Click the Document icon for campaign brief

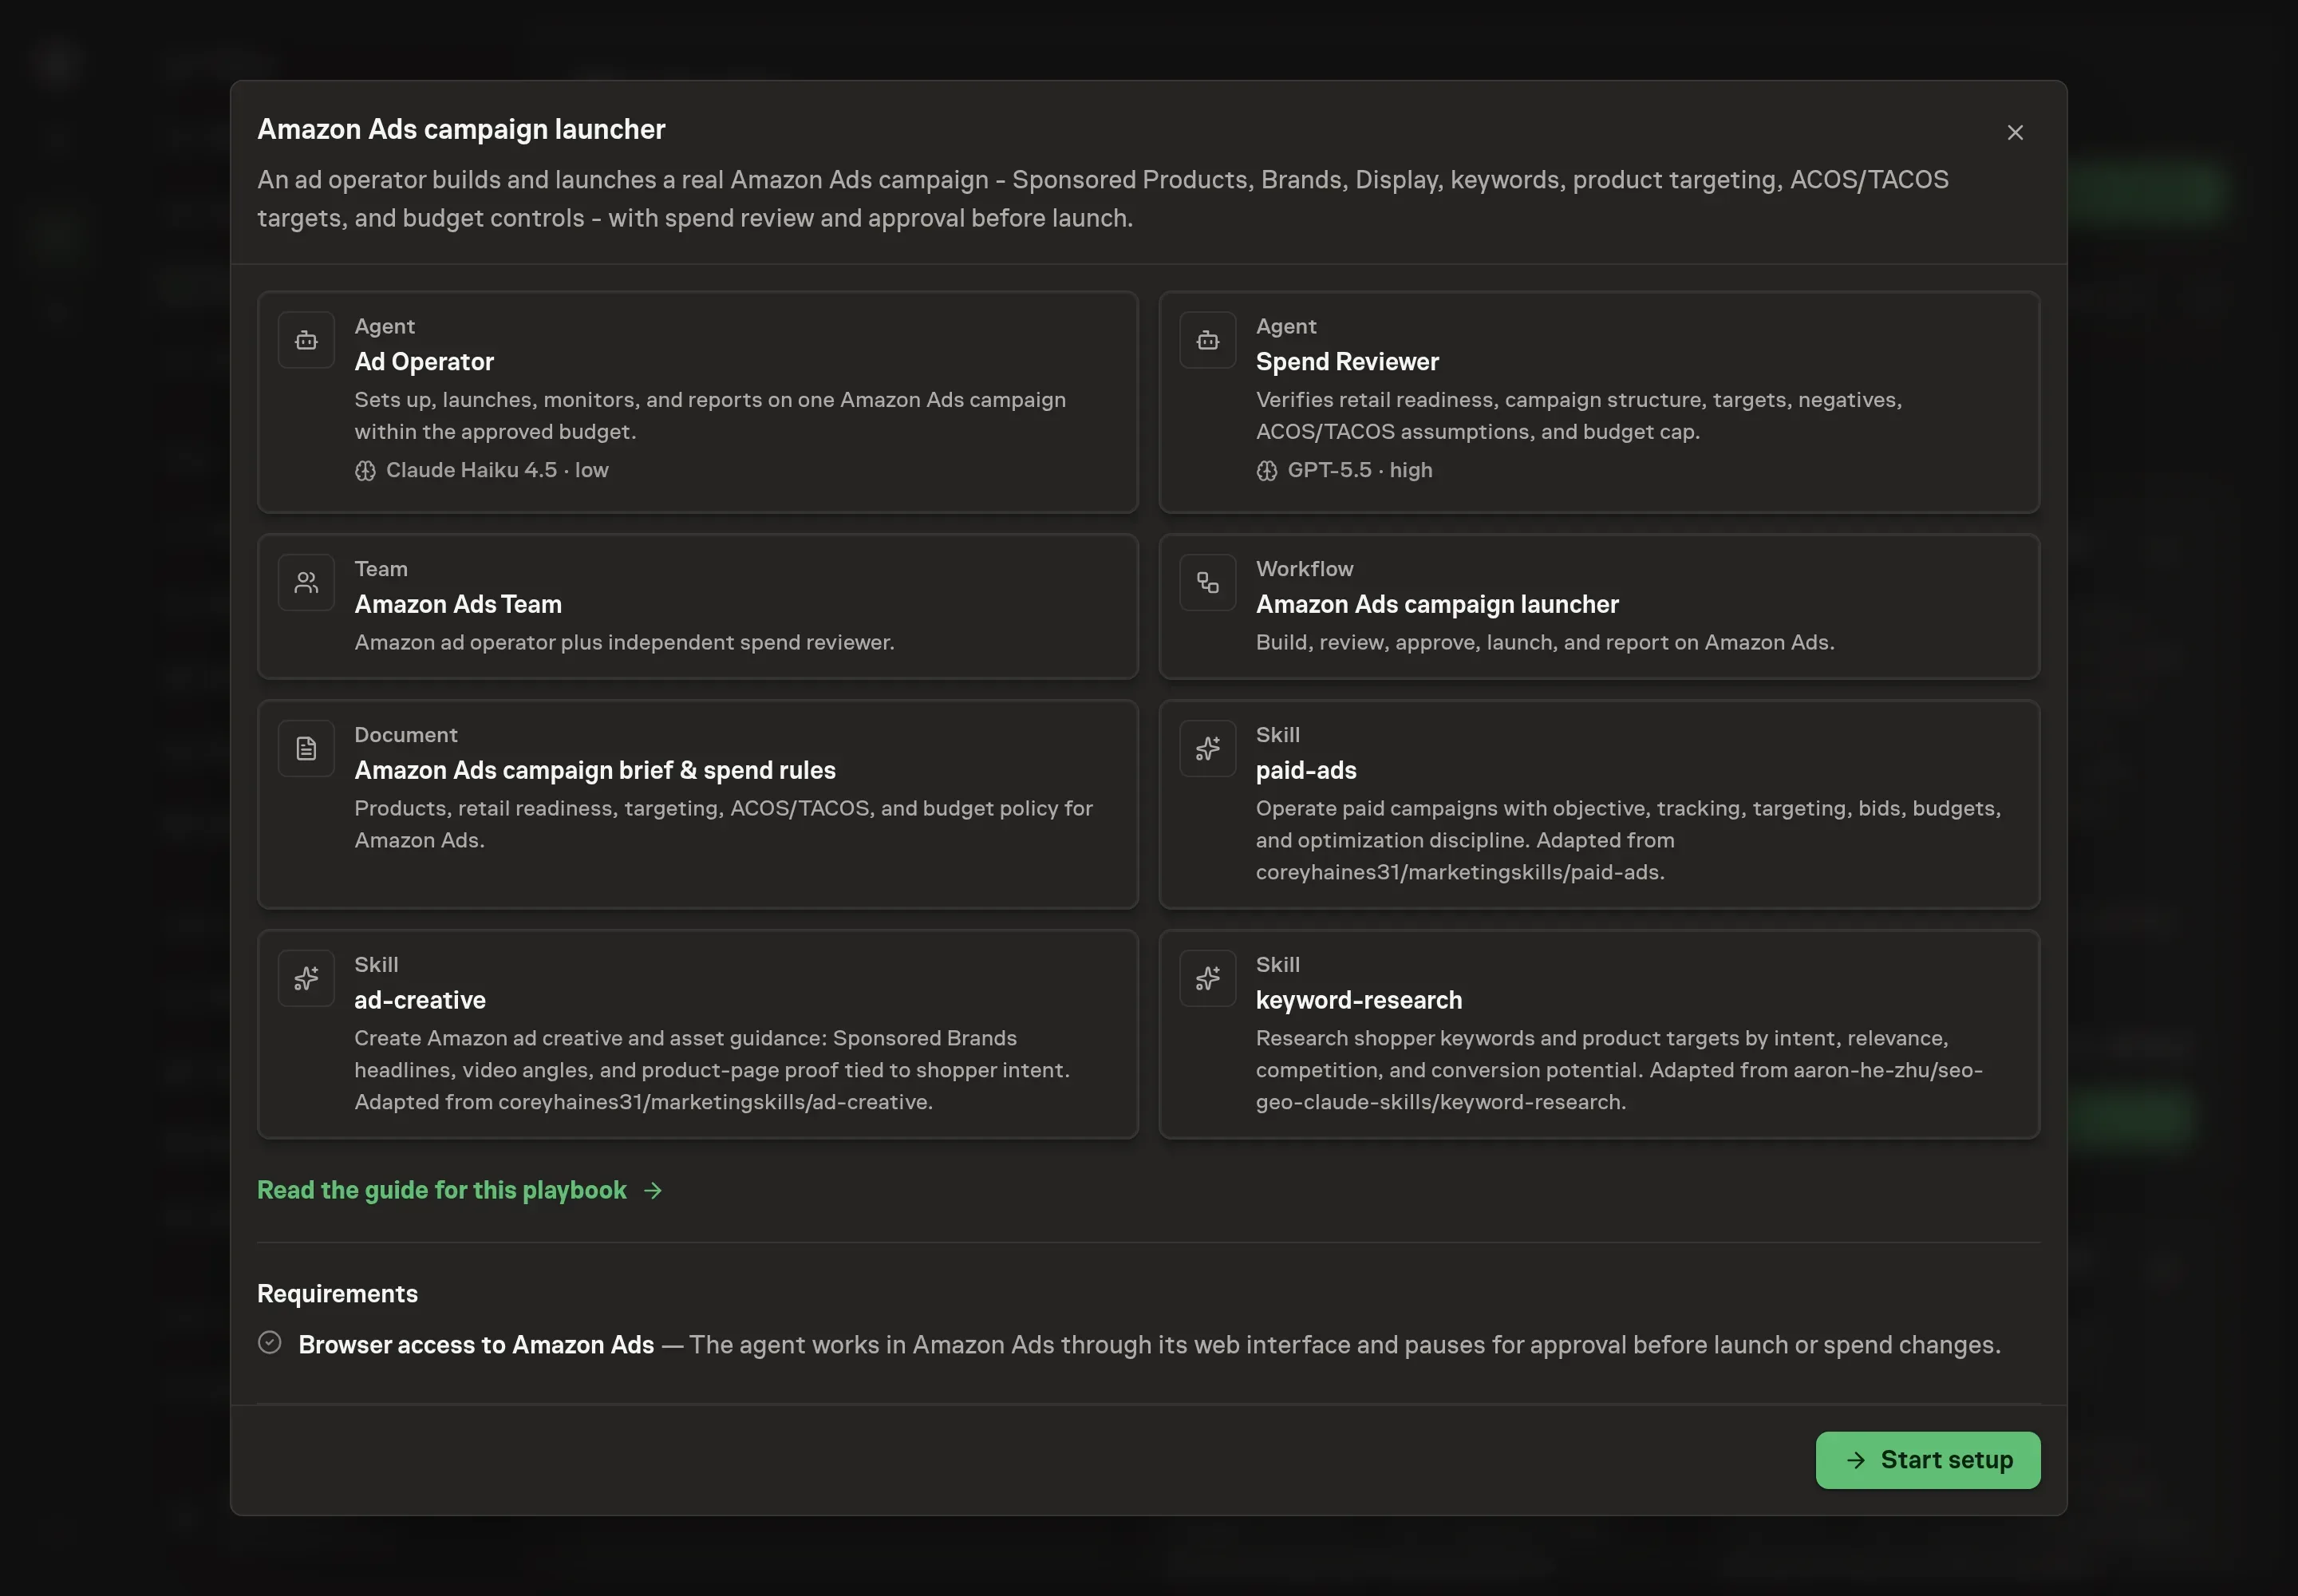coord(306,749)
